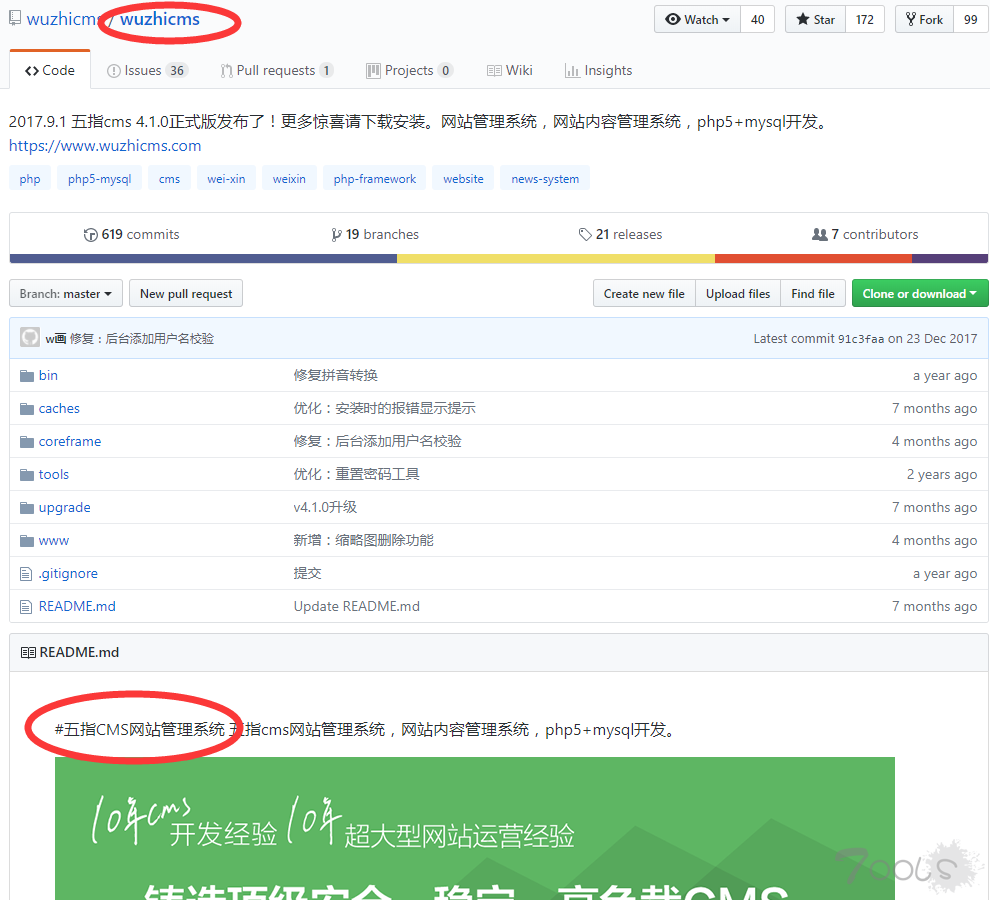Viewport: 990px width, 900px height.
Task: Open the Clone or download dropdown
Action: [x=920, y=294]
